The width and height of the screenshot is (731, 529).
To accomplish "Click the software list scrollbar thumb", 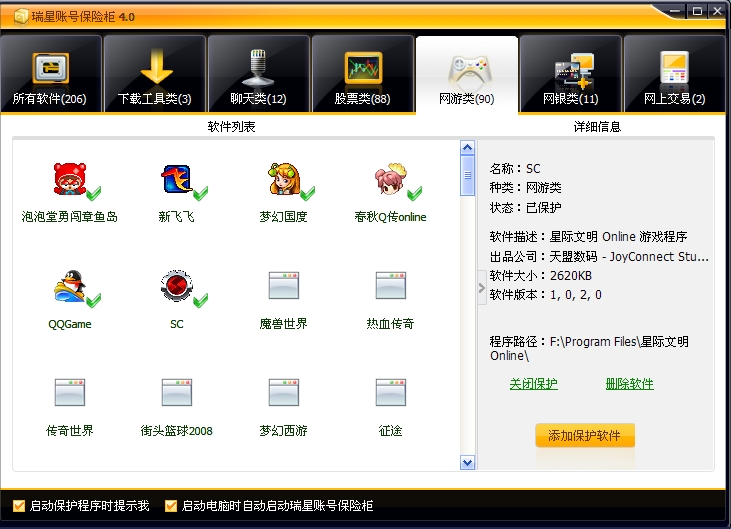I will tap(467, 176).
